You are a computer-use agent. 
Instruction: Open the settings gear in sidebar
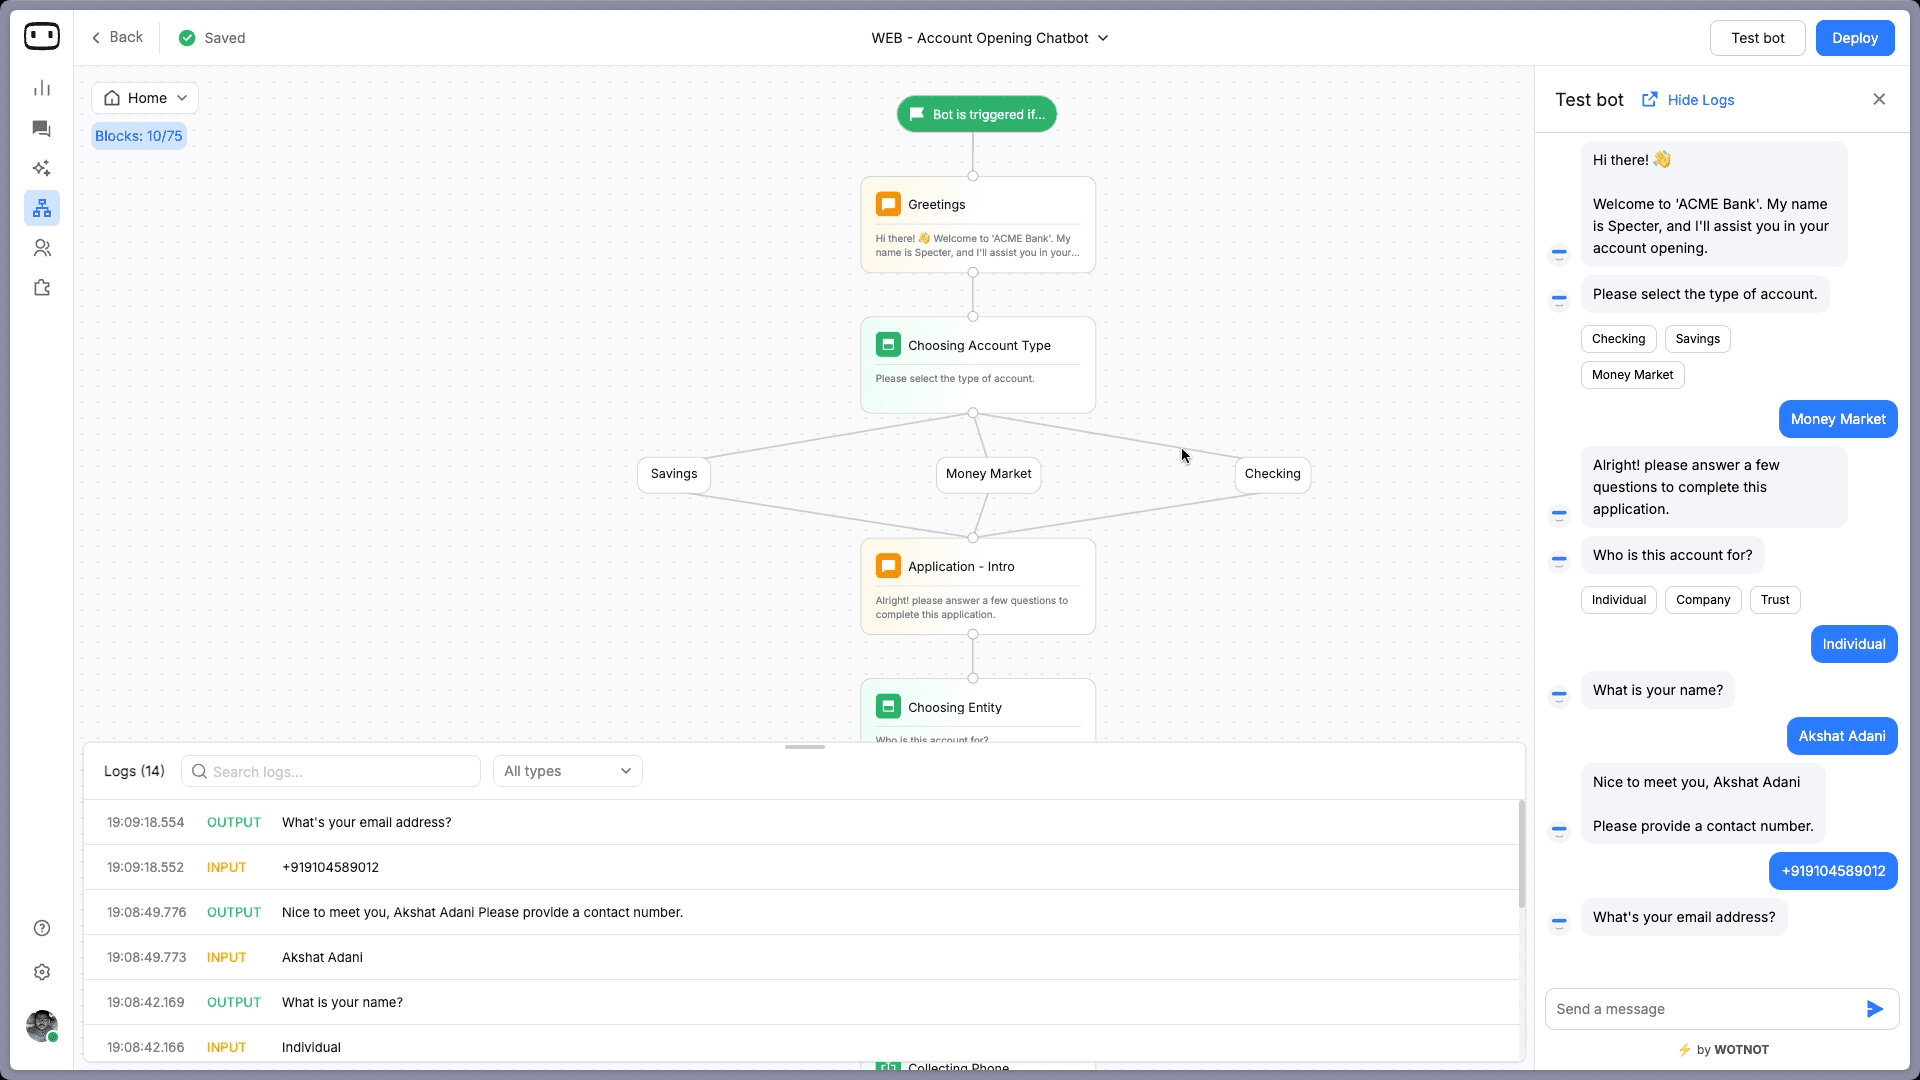point(42,972)
